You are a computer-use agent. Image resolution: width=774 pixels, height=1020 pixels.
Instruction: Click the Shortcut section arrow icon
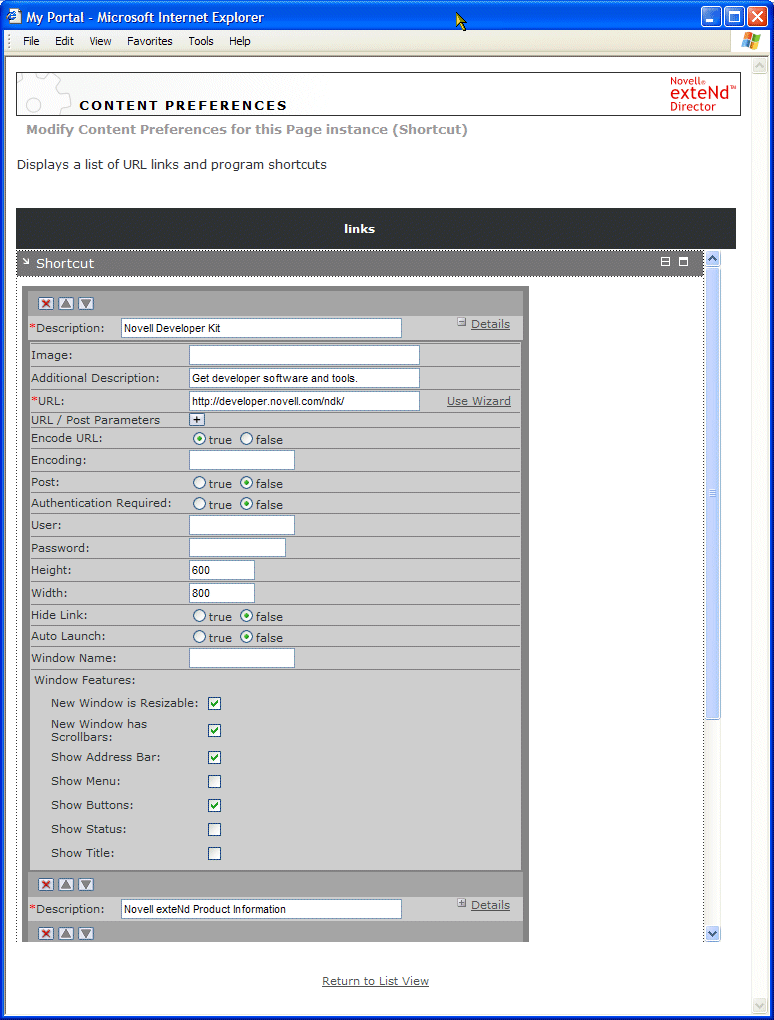tap(26, 262)
